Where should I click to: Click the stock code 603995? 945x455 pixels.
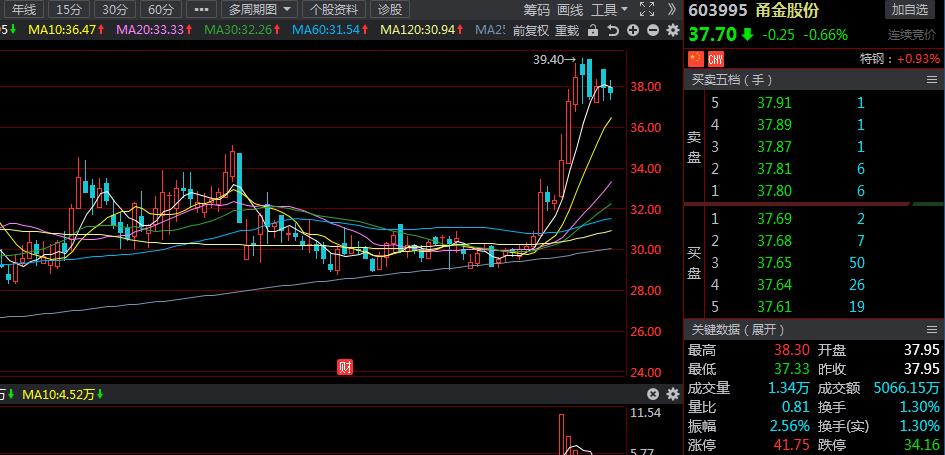718,10
